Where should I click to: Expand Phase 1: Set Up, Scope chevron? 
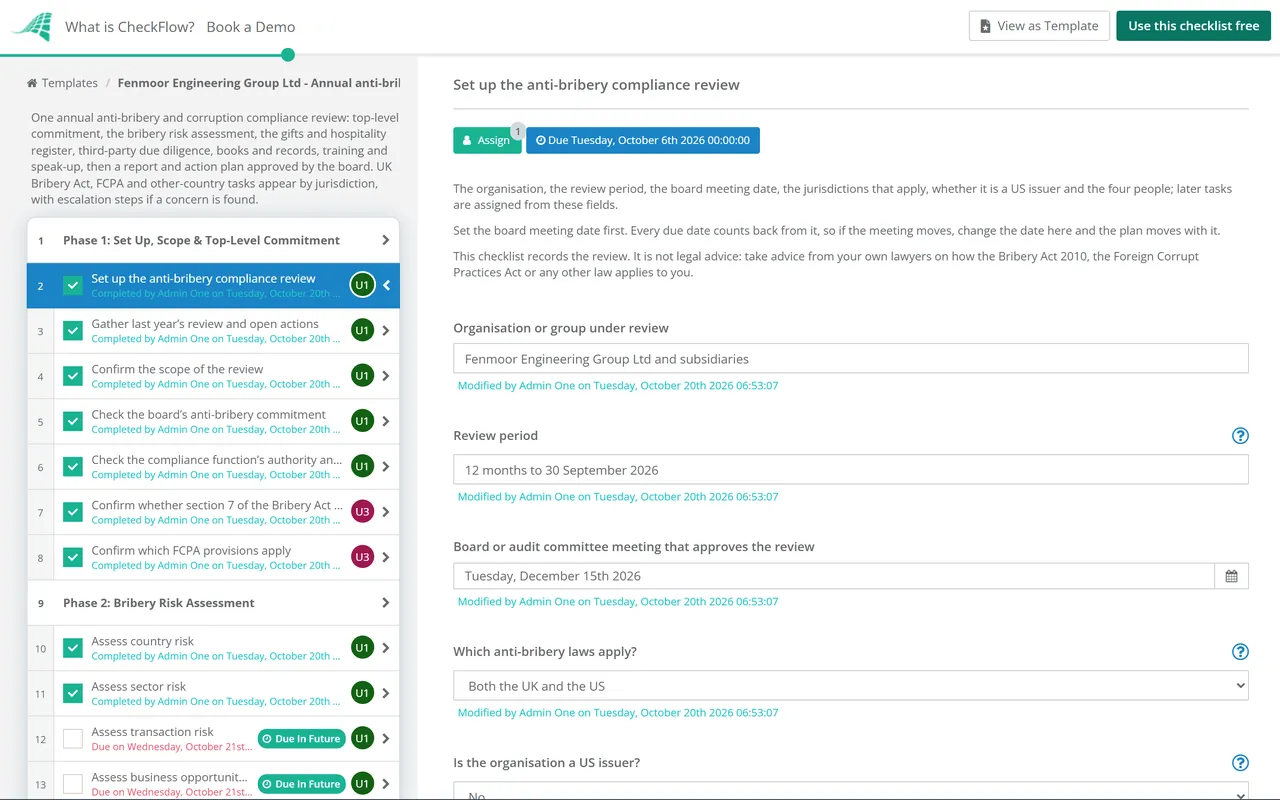pyautogui.click(x=386, y=240)
